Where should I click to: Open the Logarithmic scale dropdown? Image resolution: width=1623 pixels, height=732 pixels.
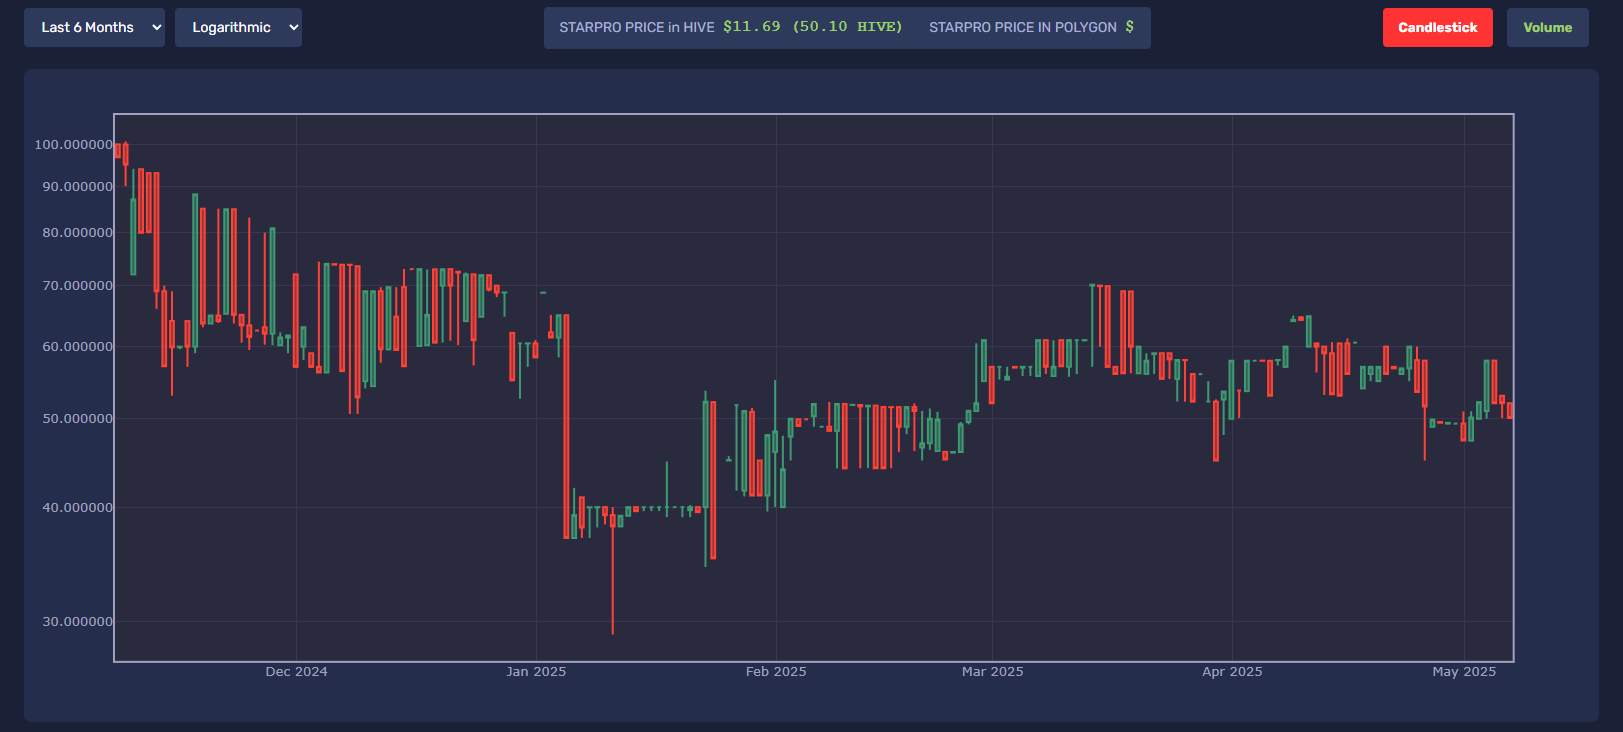coord(238,28)
